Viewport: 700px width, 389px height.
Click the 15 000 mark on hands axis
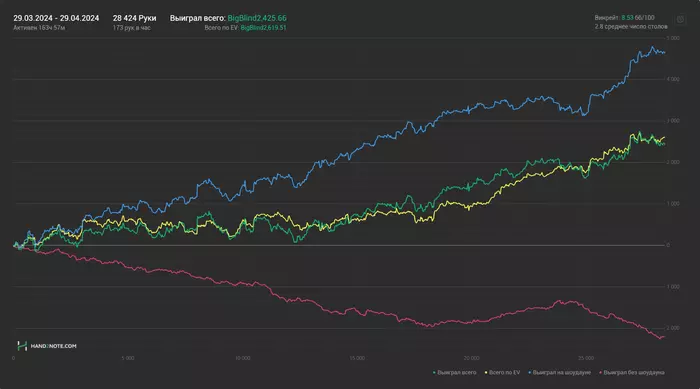357,358
